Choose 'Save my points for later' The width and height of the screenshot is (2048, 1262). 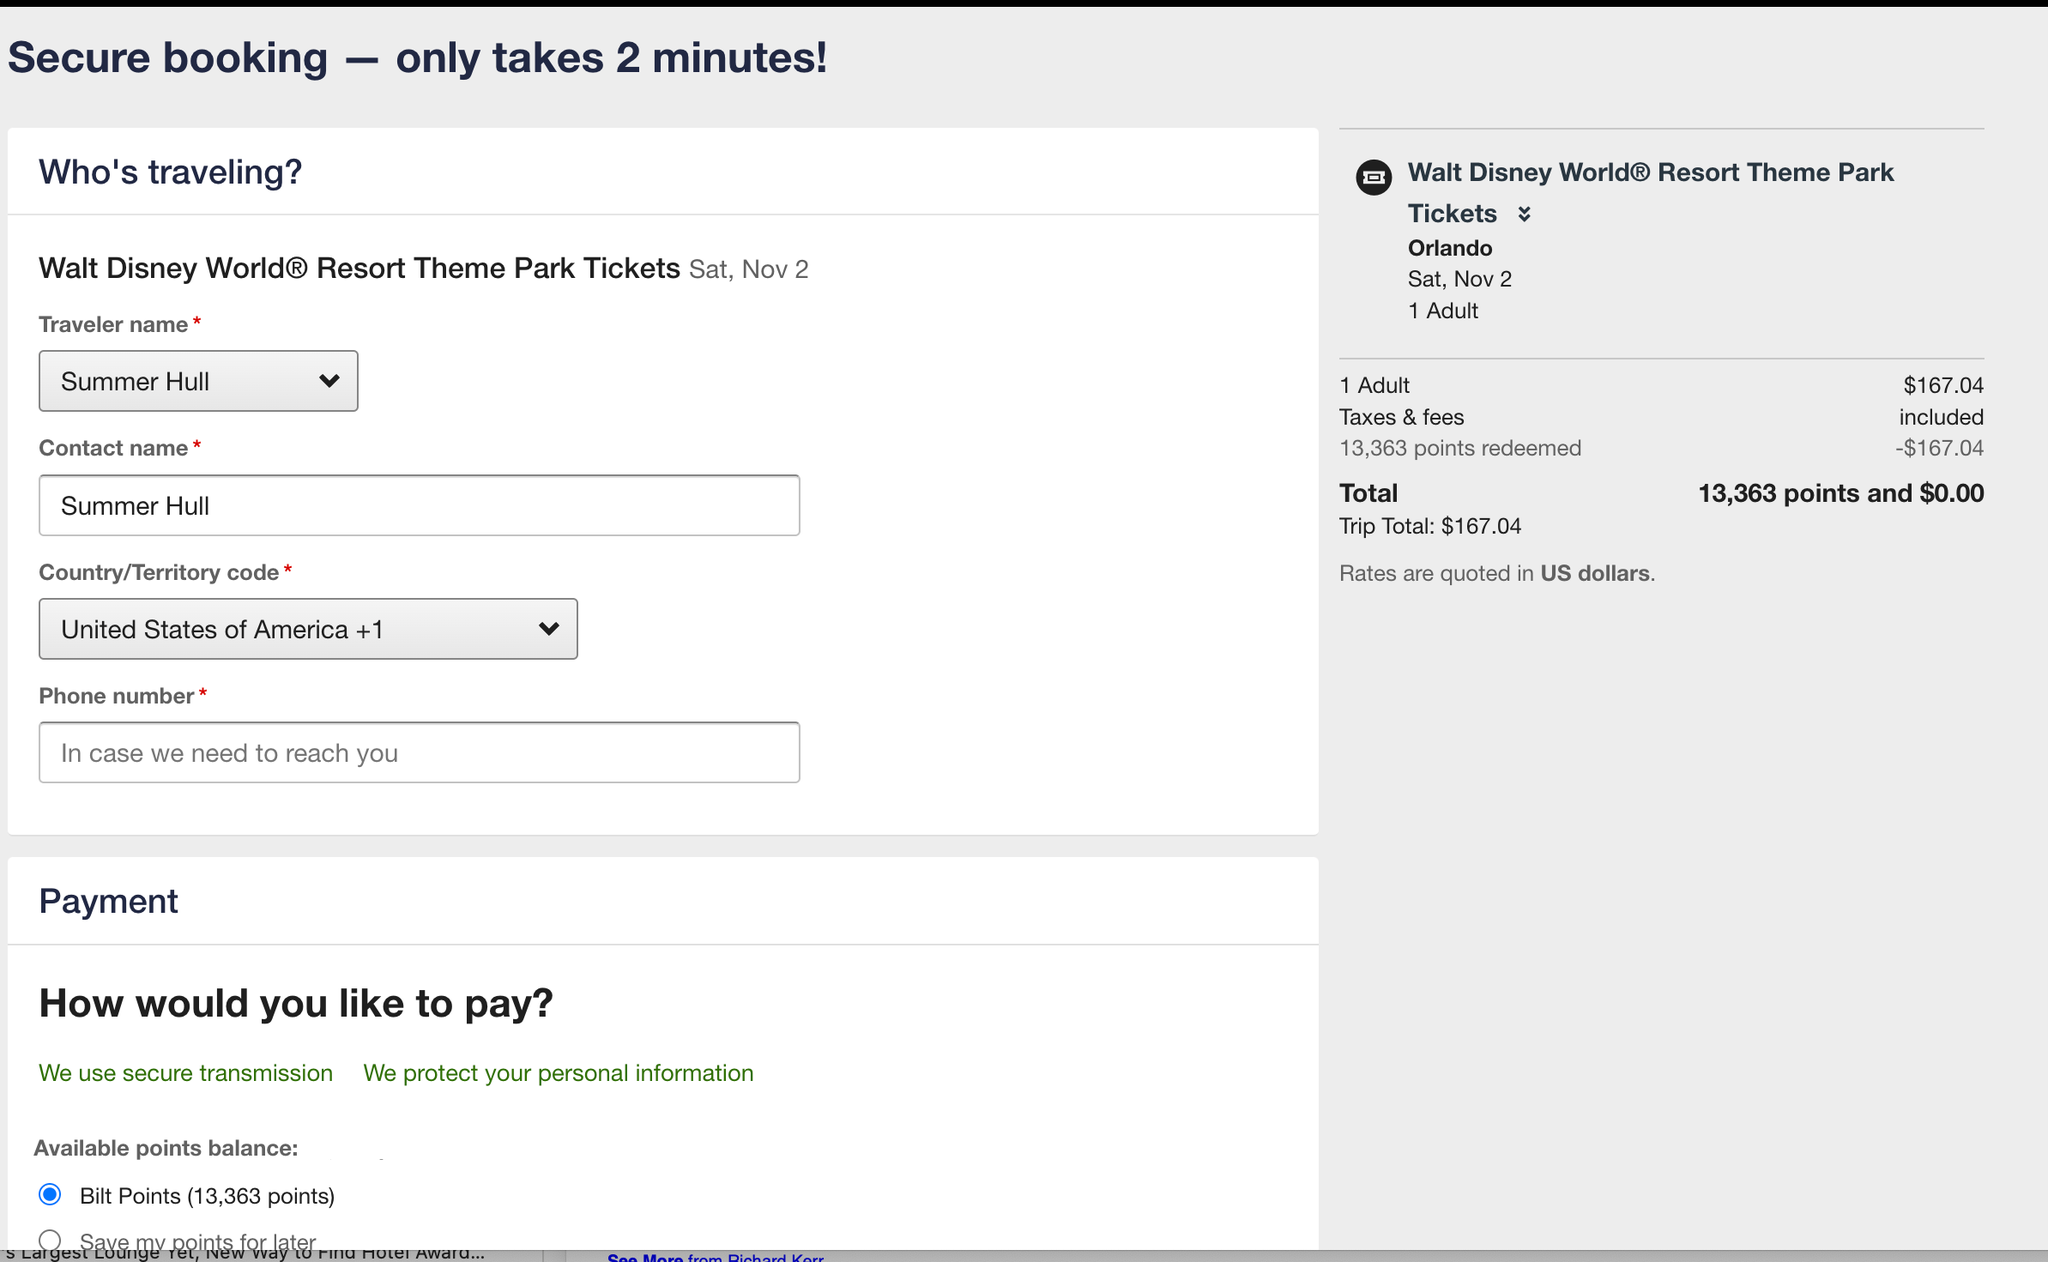pos(51,1239)
